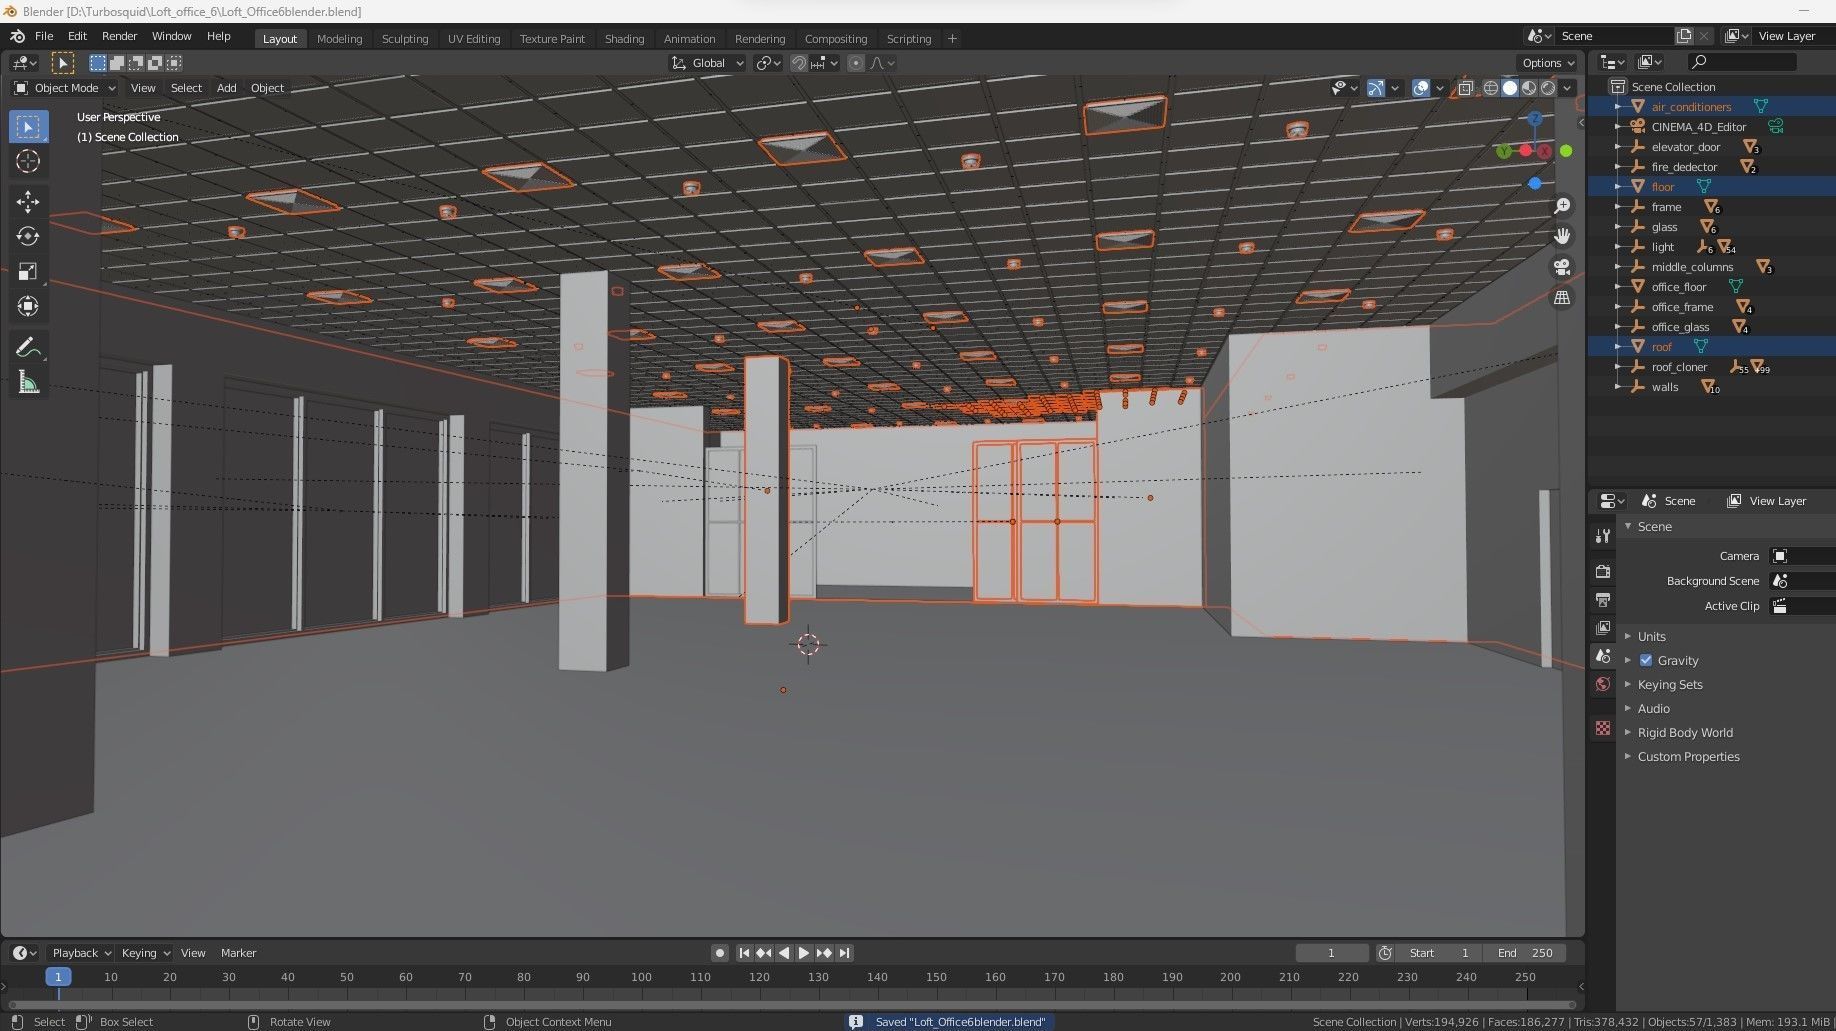Toggle X-ray display in viewport header
Viewport: 1836px width, 1031px height.
1465,88
